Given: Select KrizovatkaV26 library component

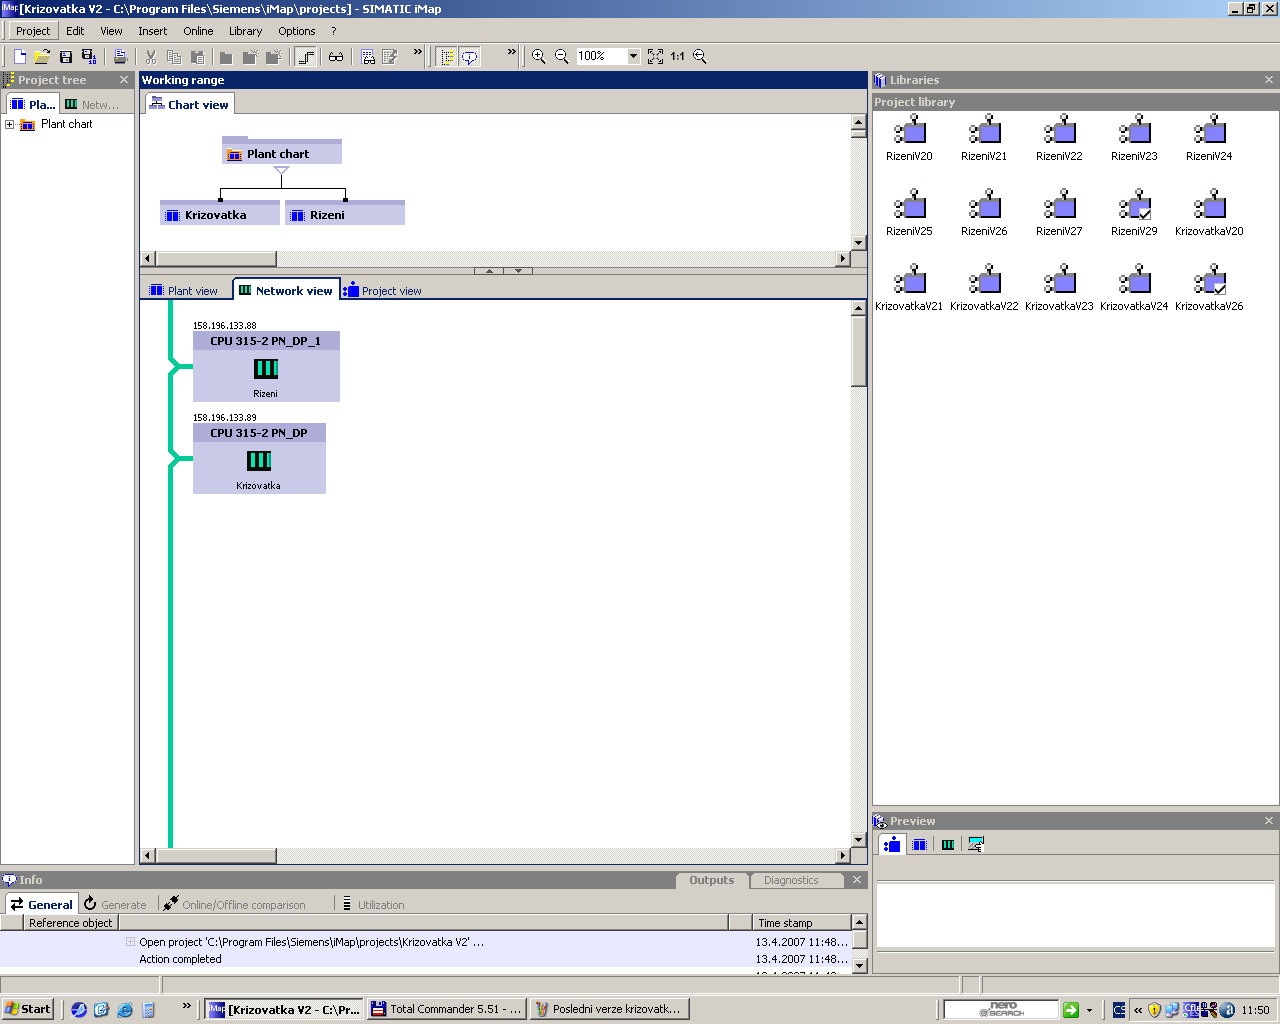Looking at the screenshot, I should click(1209, 289).
